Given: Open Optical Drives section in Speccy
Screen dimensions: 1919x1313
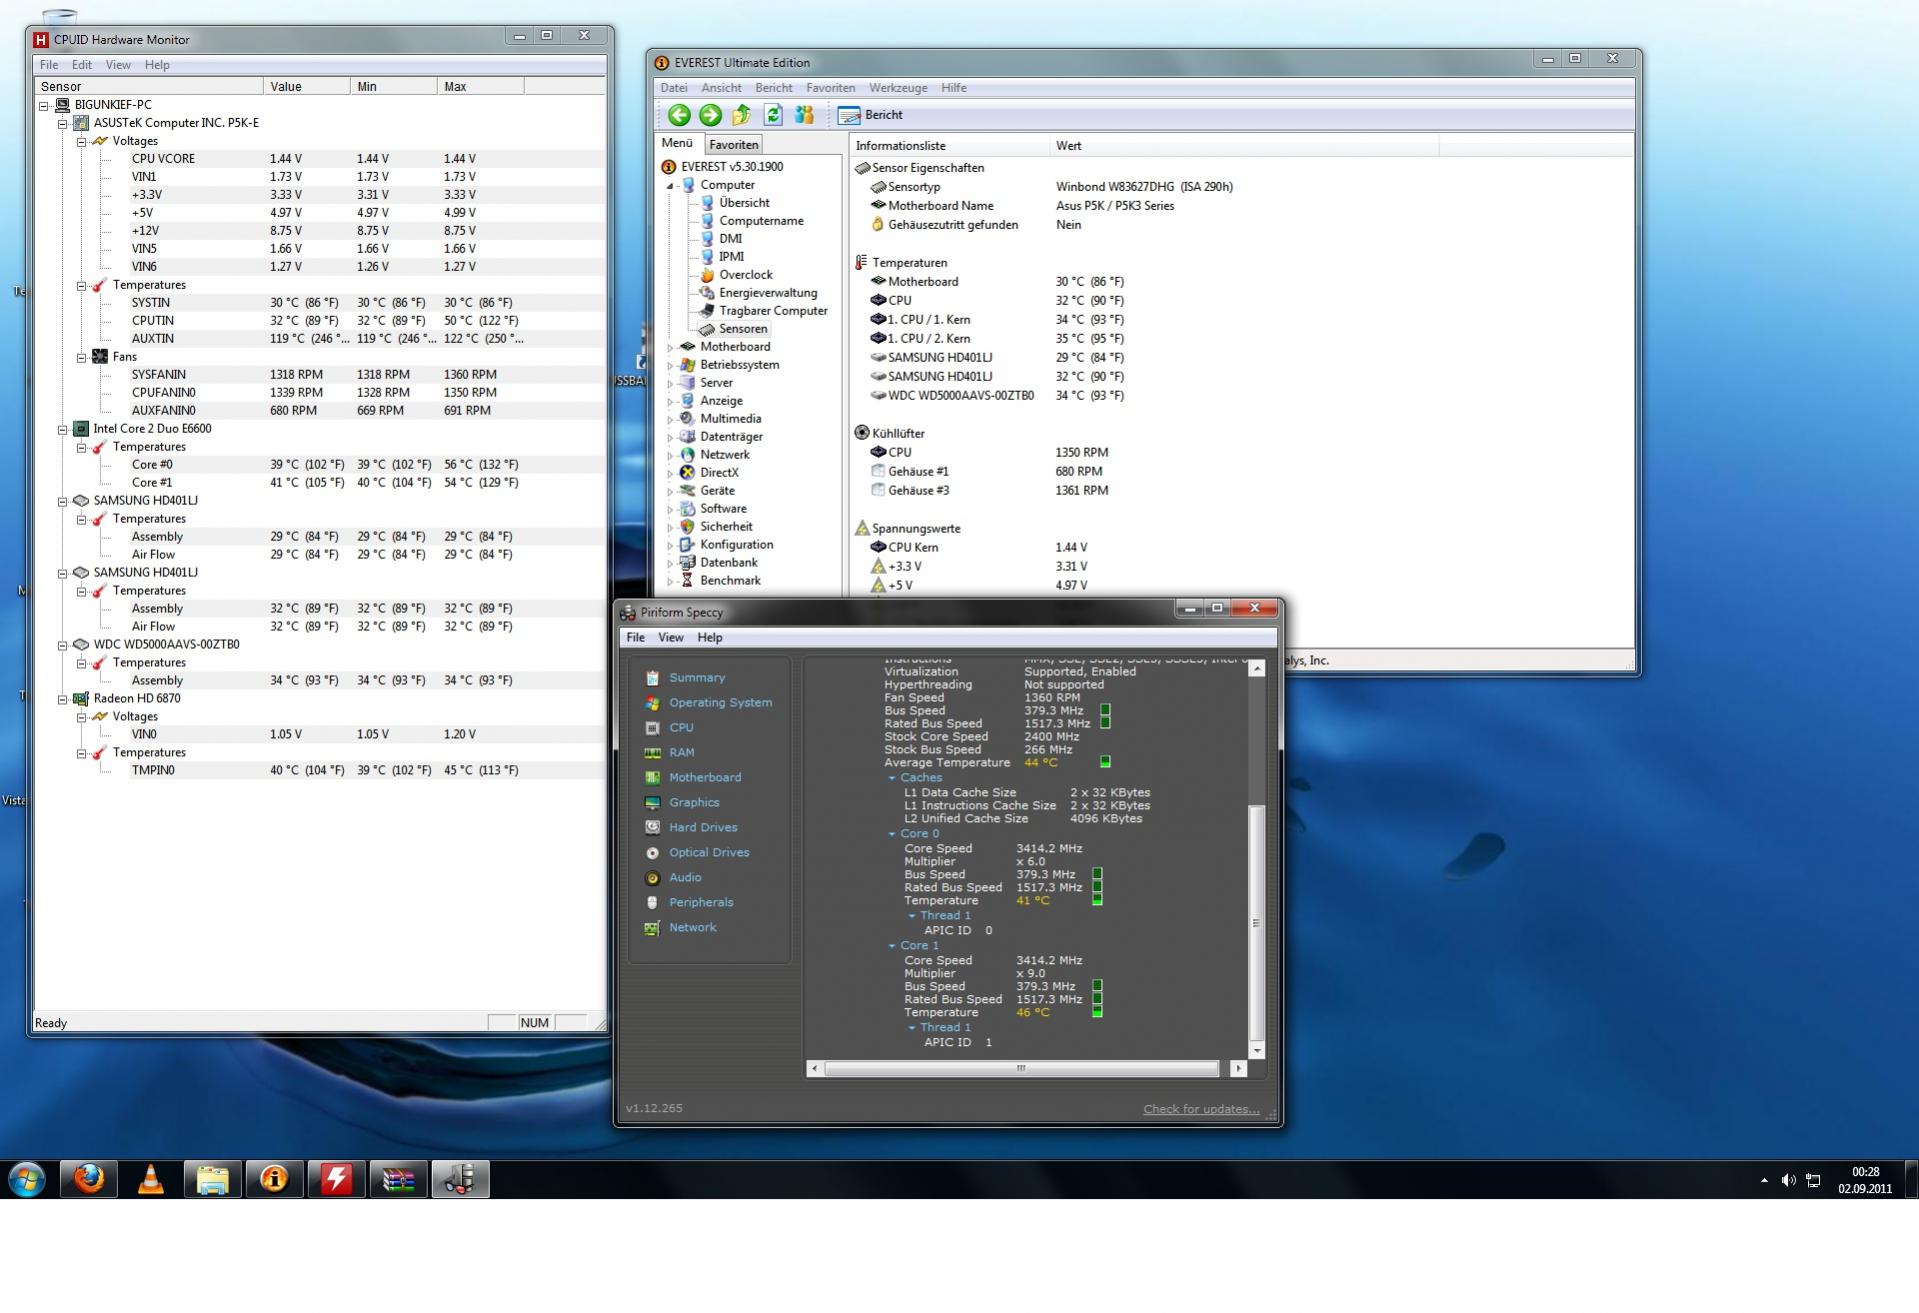Looking at the screenshot, I should [709, 853].
